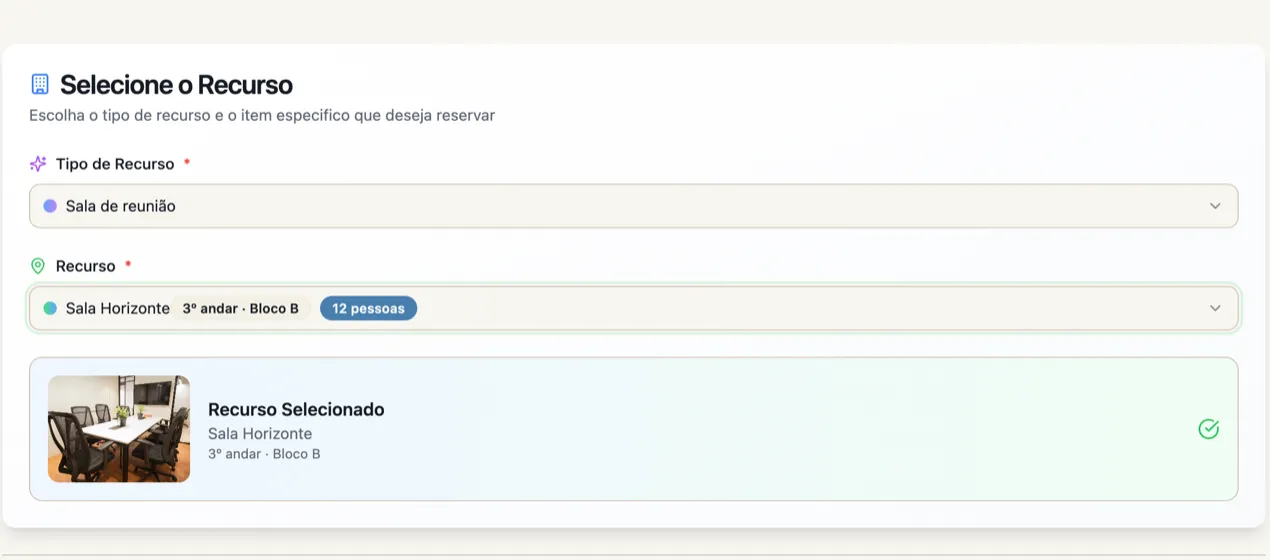Click the green checkmark circle icon in the selected card
This screenshot has width=1270, height=560.
tap(1208, 429)
